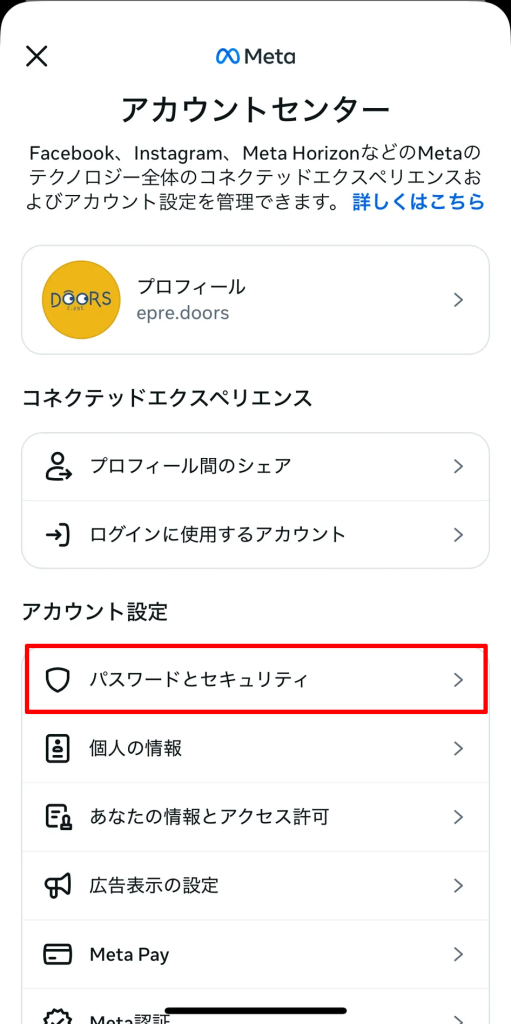511x1024 pixels.
Task: Click the プロフィール間のシェア person icon
Action: pyautogui.click(x=58, y=466)
